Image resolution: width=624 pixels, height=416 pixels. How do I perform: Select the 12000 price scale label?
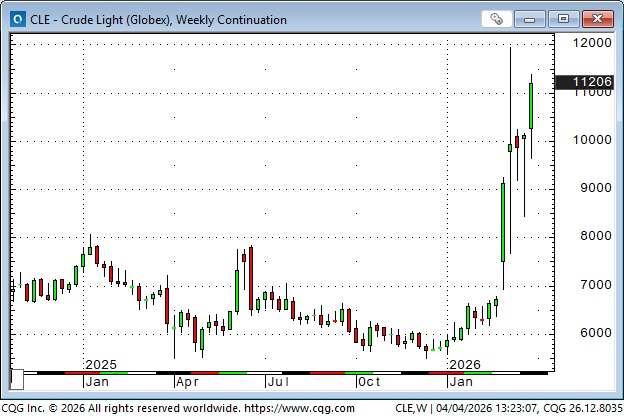[x=590, y=43]
